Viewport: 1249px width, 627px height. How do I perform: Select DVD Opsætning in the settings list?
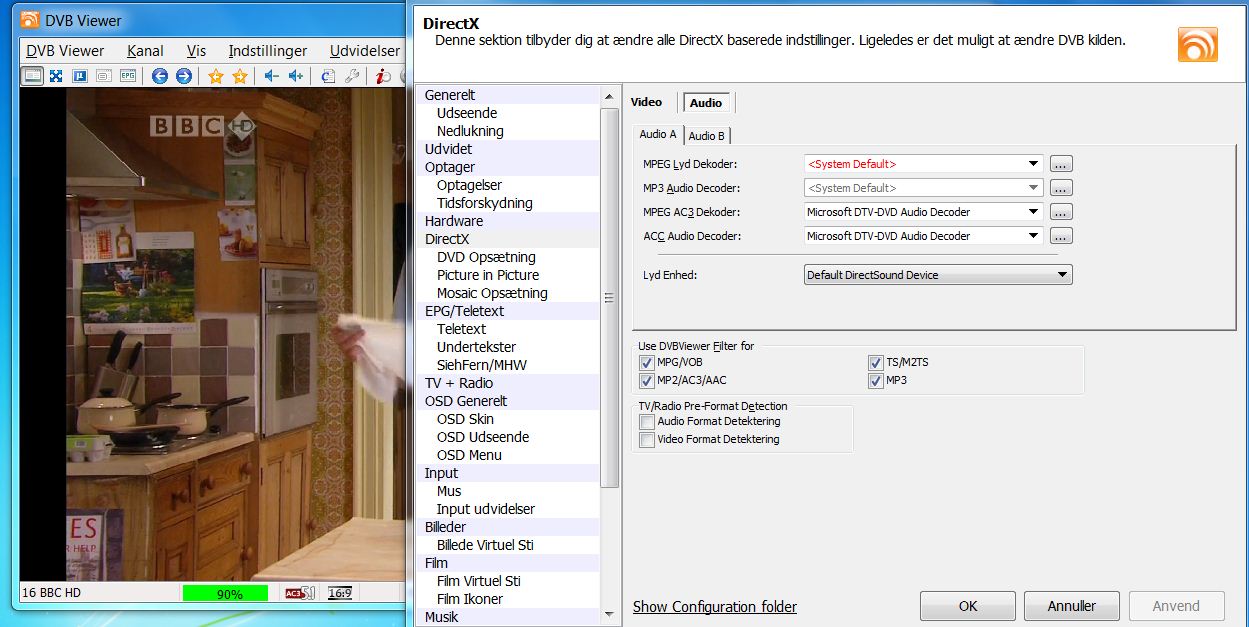tap(486, 257)
